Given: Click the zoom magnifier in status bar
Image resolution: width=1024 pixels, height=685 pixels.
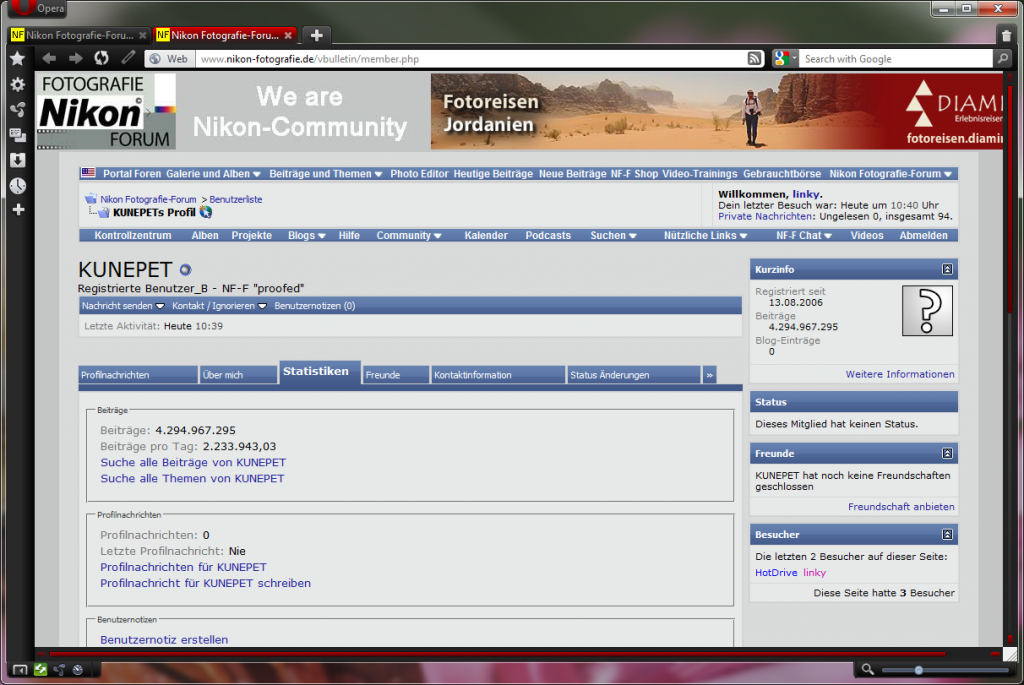Looking at the screenshot, I should pos(867,669).
